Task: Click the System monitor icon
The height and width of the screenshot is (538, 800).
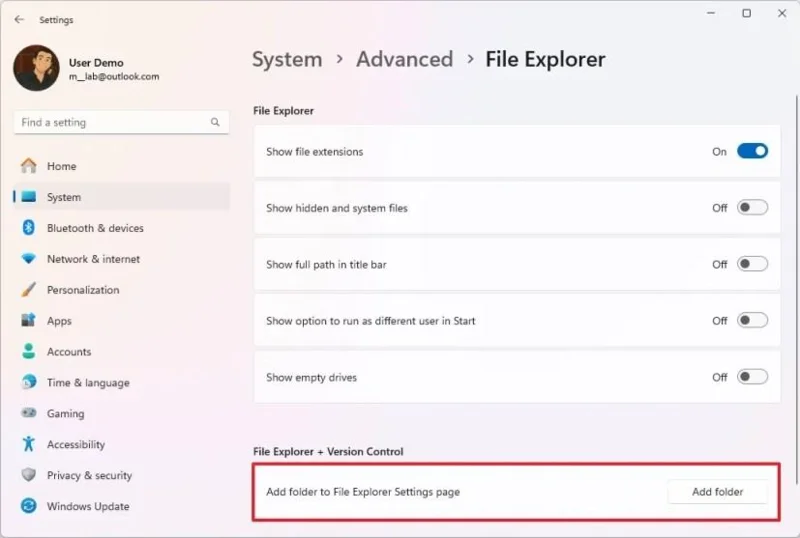Action: click(29, 197)
